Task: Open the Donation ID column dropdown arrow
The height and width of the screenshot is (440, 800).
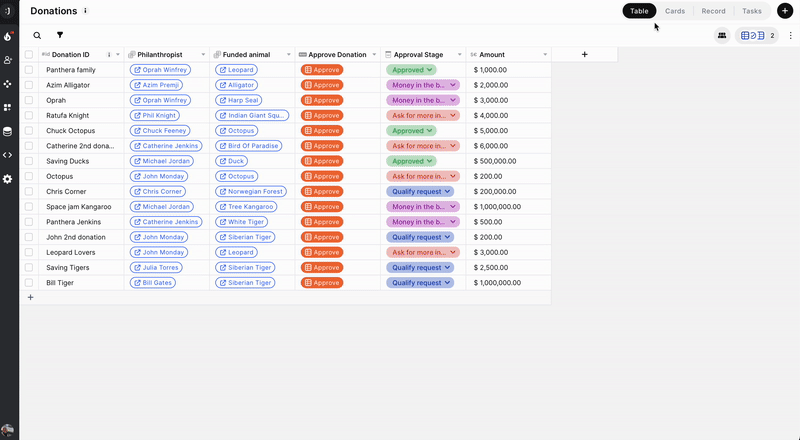Action: [x=118, y=55]
